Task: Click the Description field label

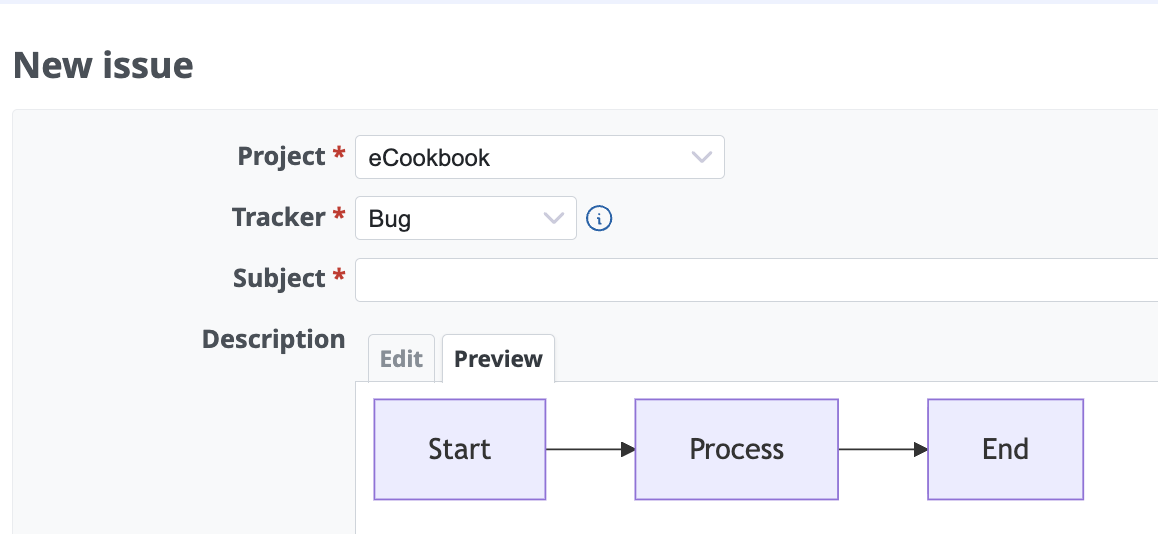Action: pyautogui.click(x=273, y=340)
